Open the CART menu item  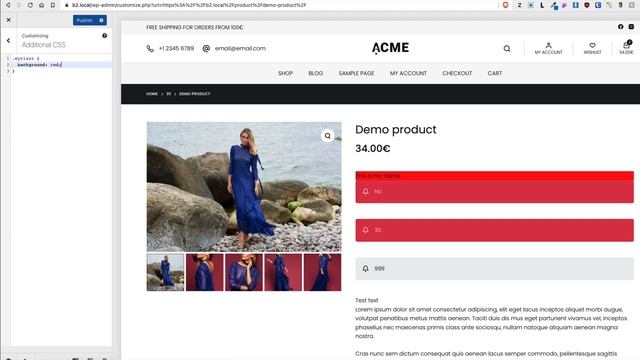click(495, 73)
